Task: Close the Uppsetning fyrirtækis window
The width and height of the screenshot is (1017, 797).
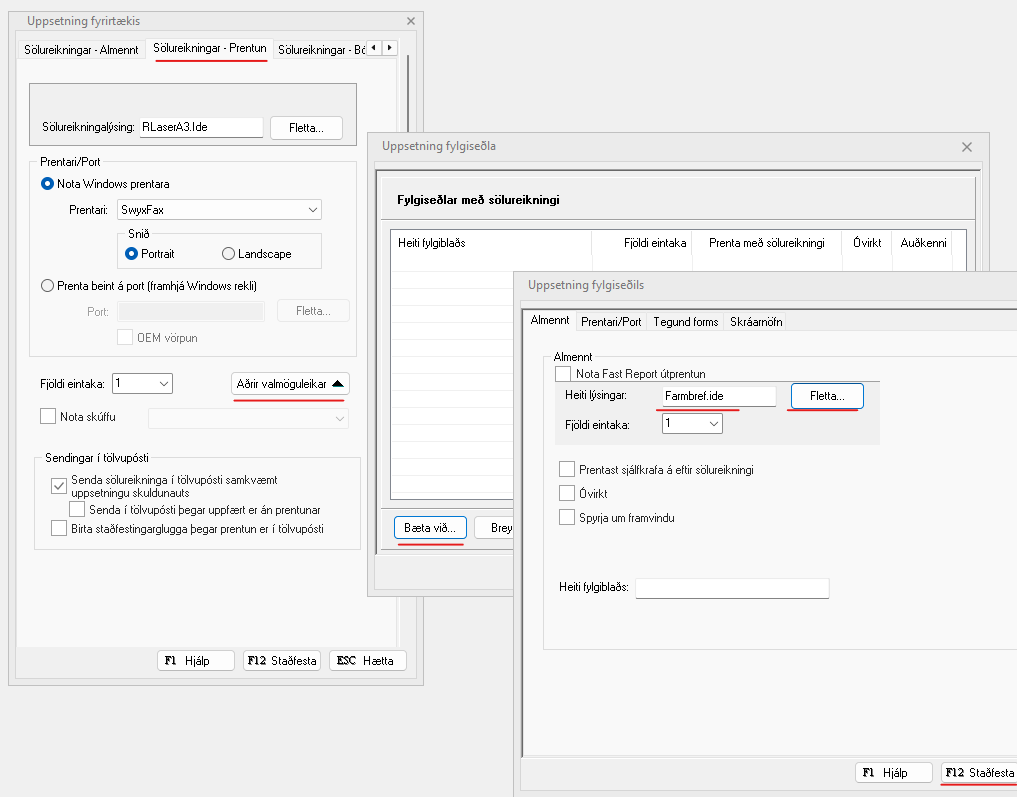Action: point(410,21)
